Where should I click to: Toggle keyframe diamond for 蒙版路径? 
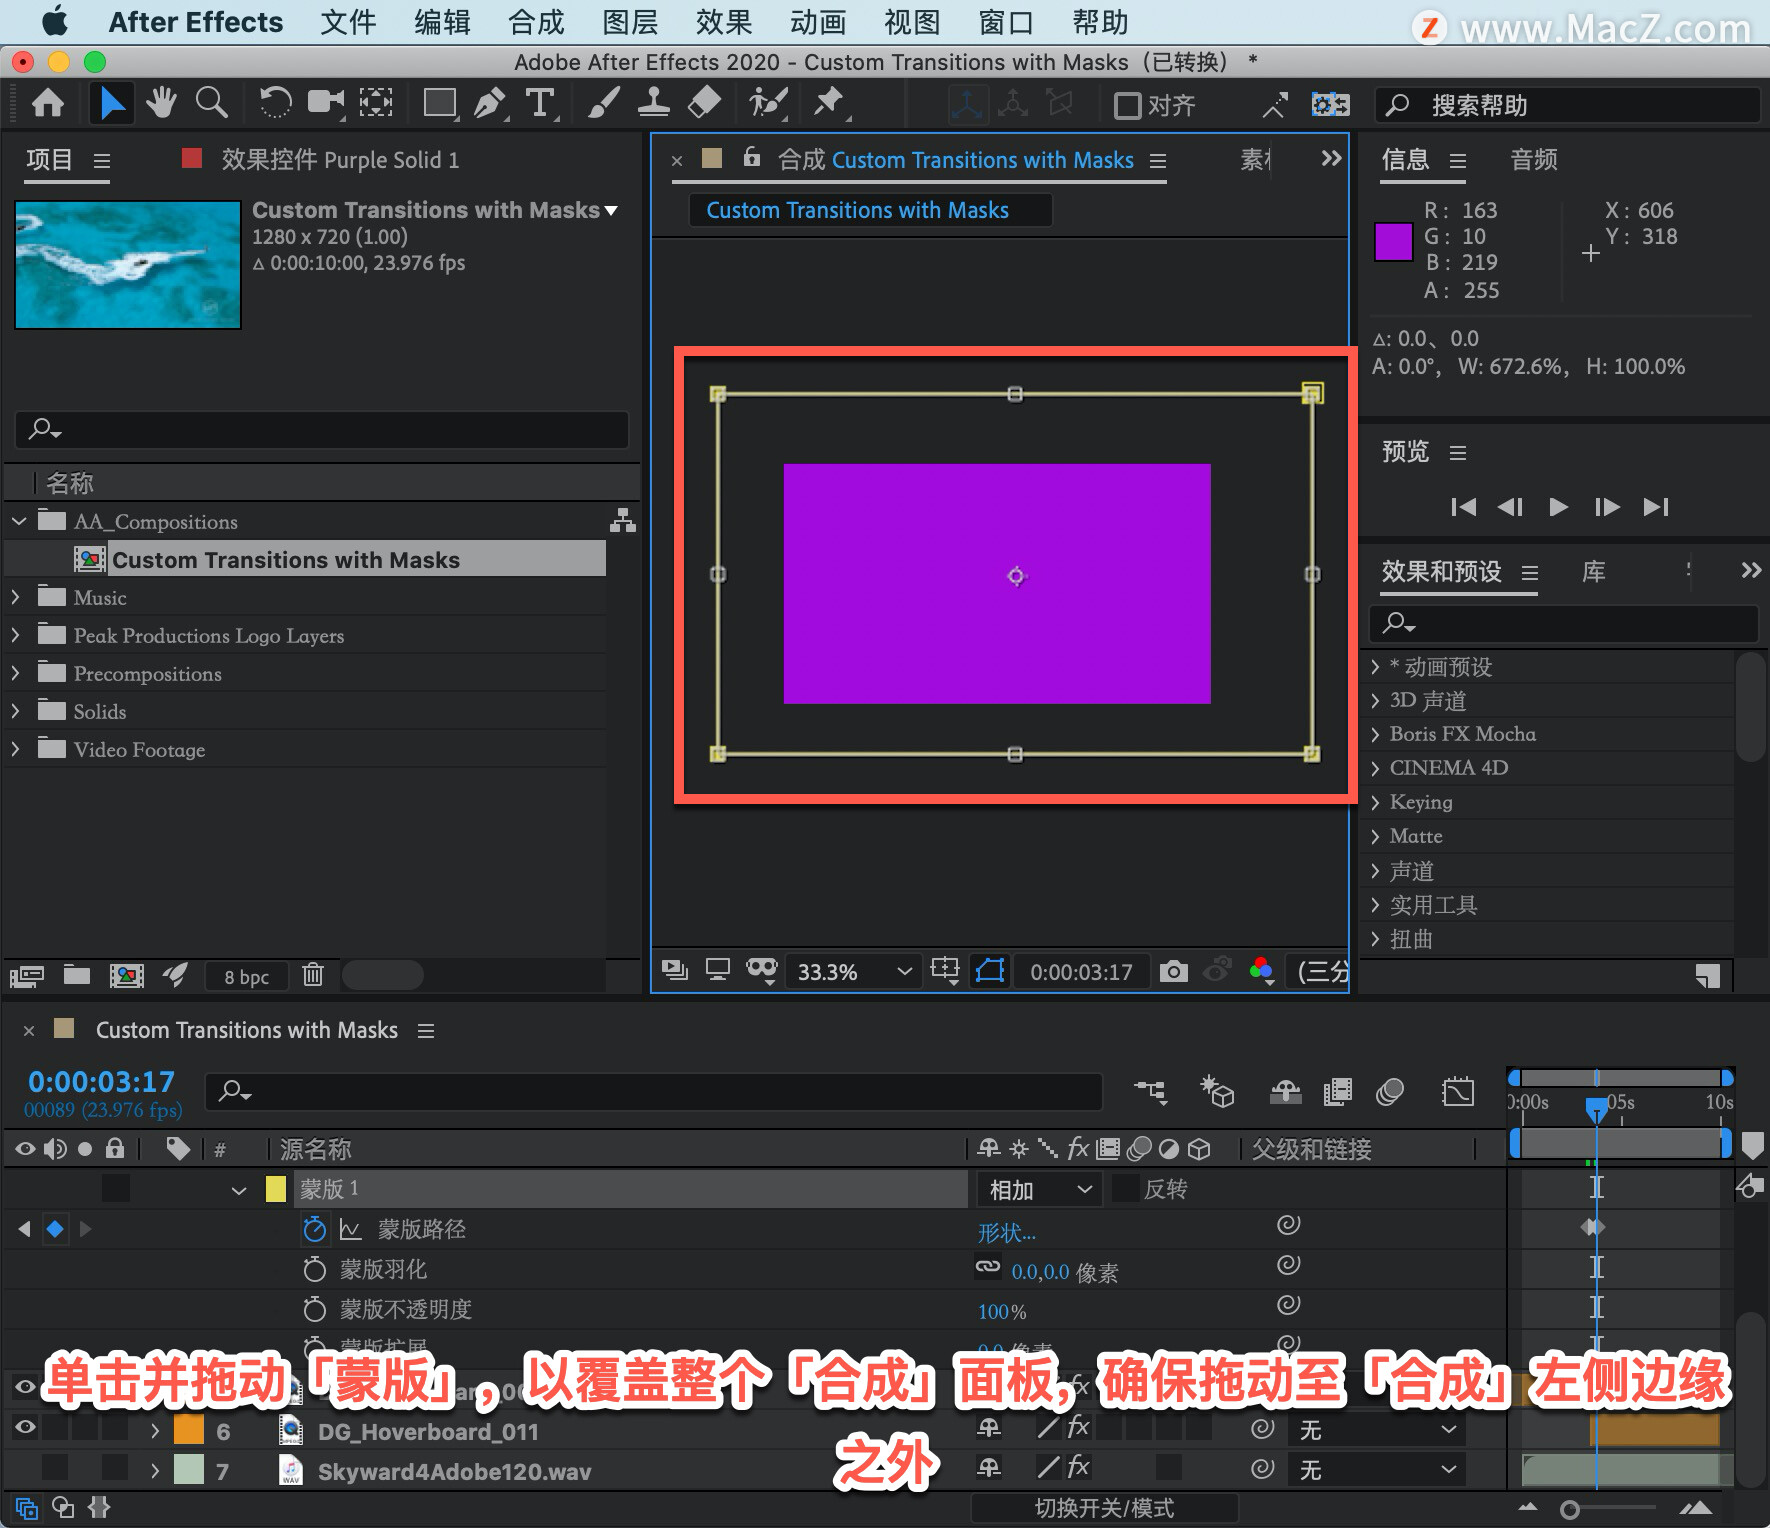(x=55, y=1229)
